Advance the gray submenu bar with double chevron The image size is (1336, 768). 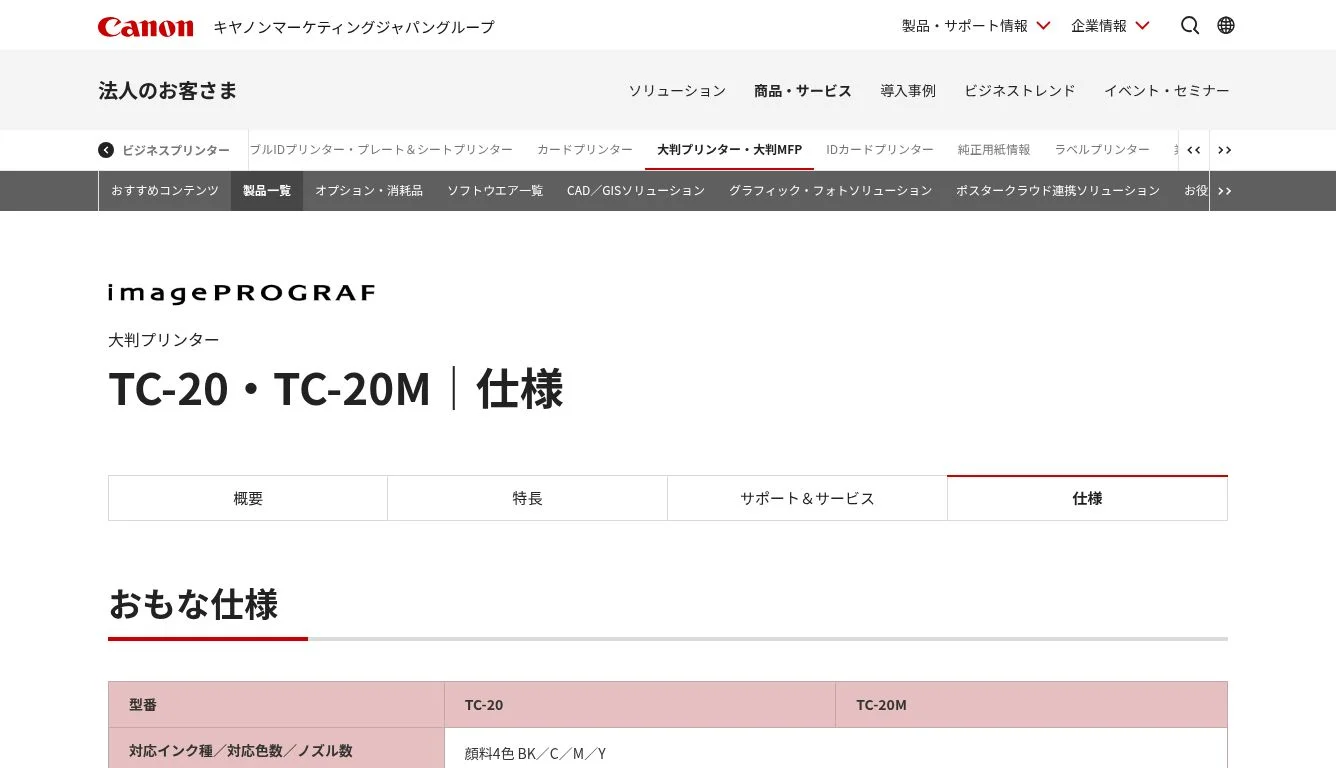pyautogui.click(x=1224, y=191)
